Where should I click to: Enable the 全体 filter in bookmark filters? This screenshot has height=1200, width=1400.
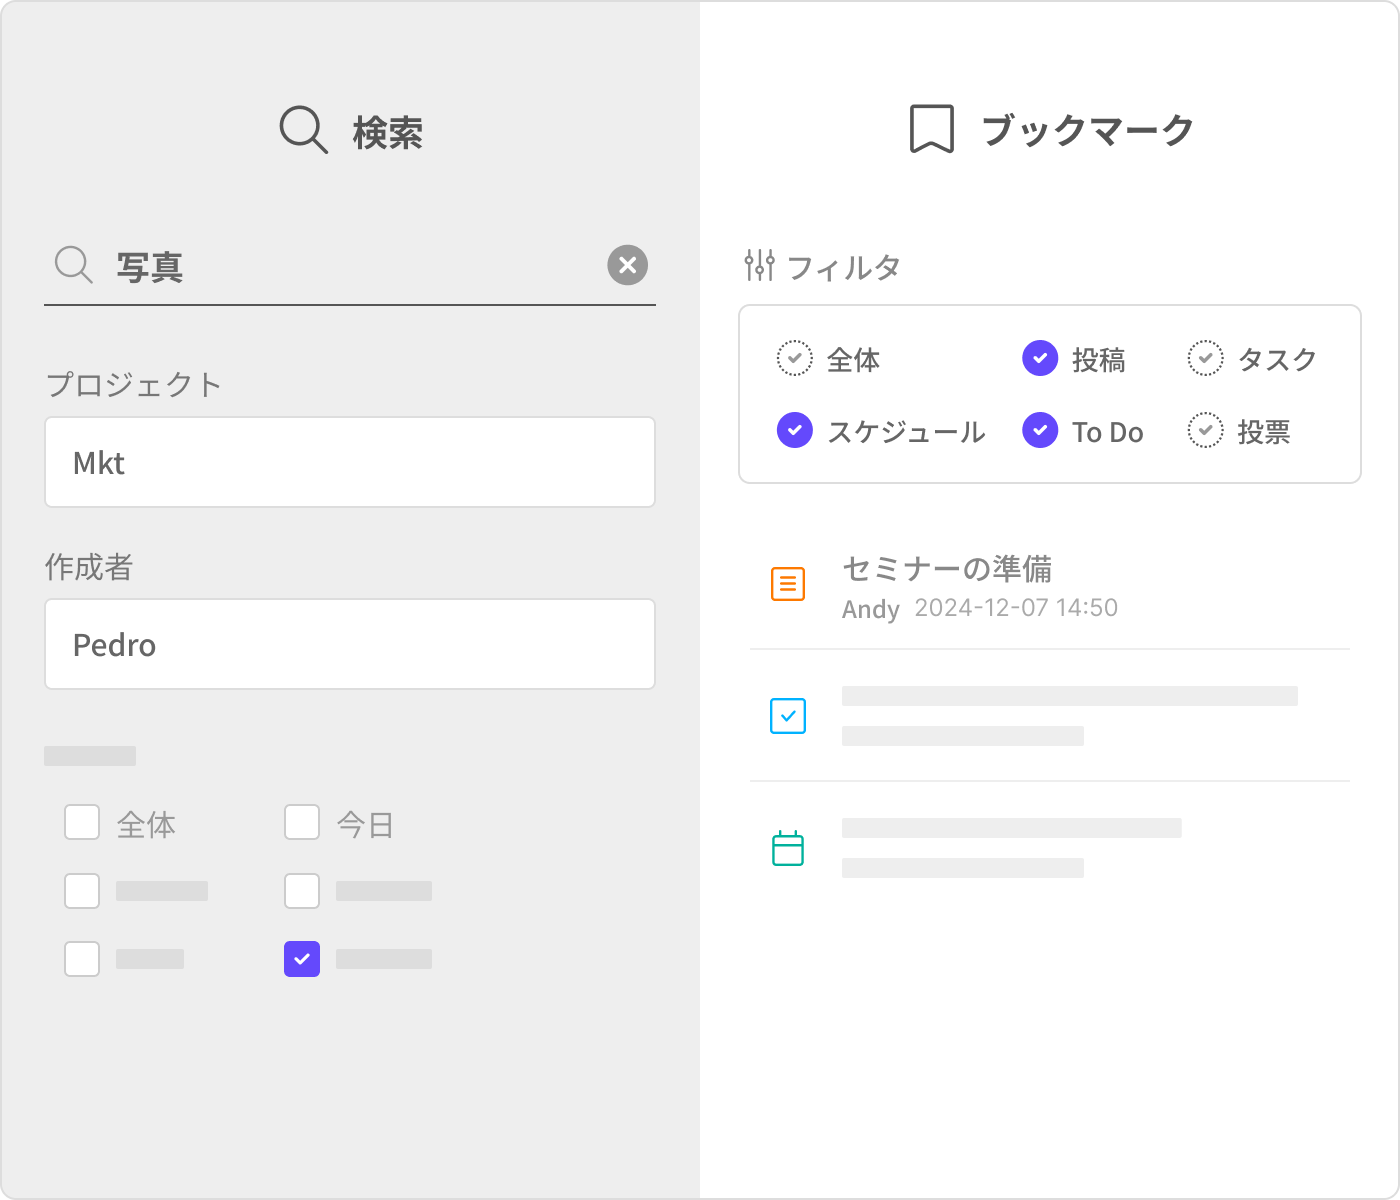tap(795, 358)
